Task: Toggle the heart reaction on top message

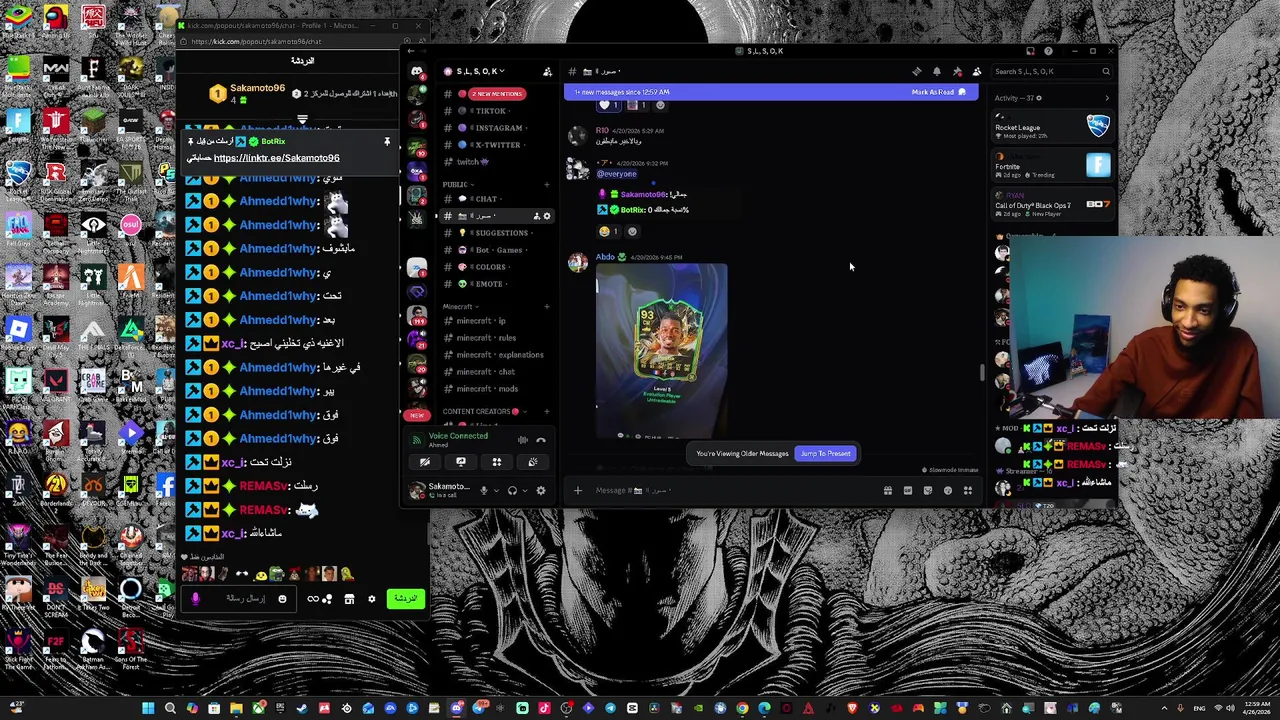Action: [x=609, y=105]
